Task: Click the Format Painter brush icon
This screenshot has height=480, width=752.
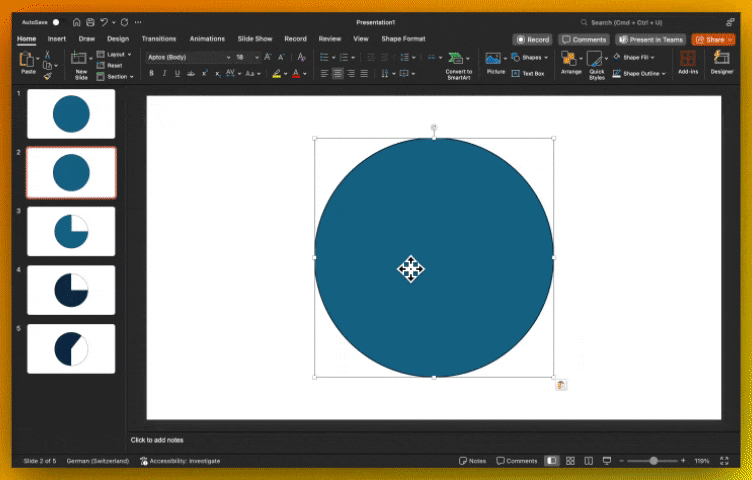Action: coord(47,76)
